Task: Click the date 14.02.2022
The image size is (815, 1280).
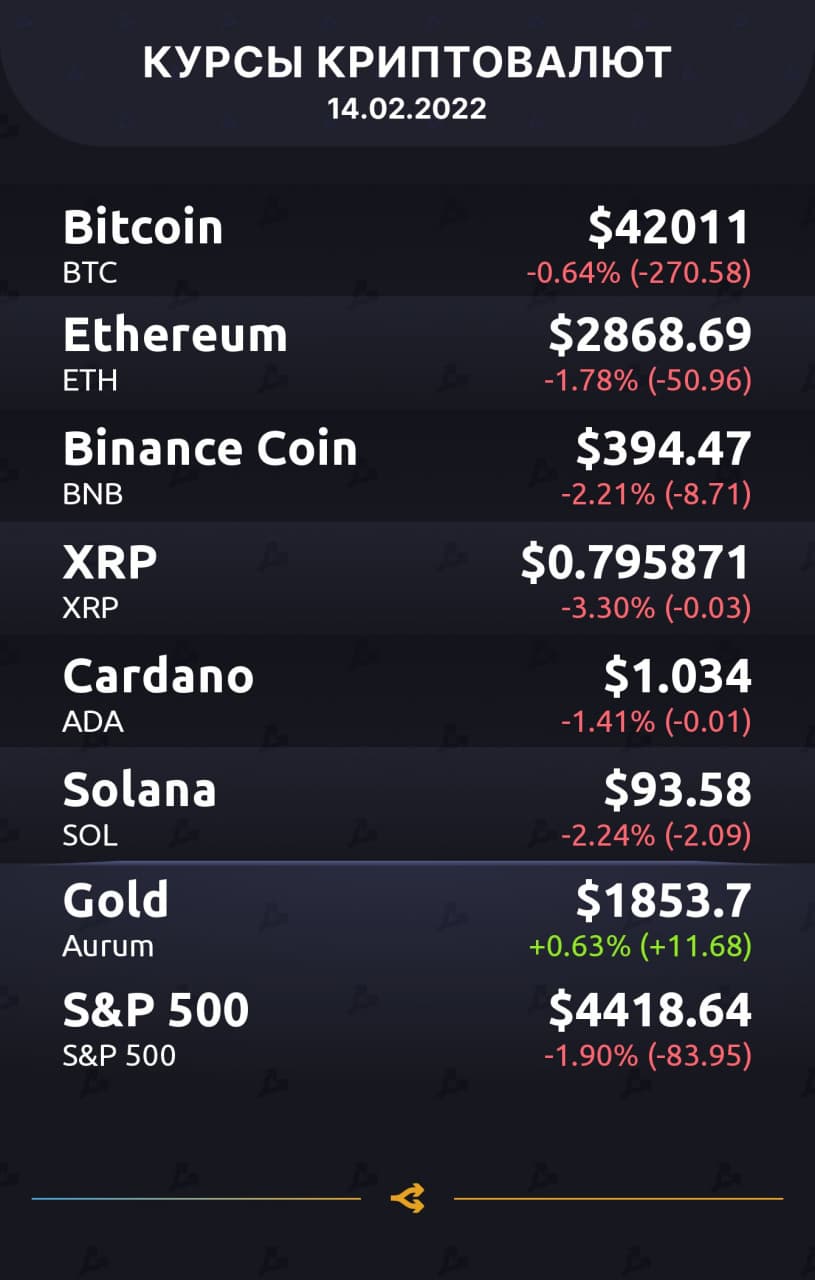Action: coord(407,108)
